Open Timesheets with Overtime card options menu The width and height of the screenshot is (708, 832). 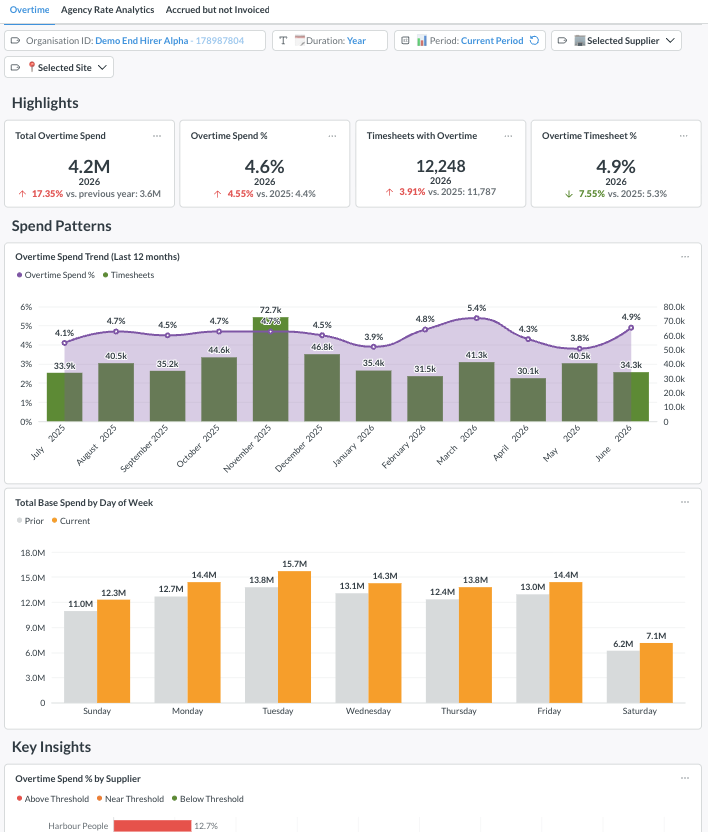(x=508, y=136)
